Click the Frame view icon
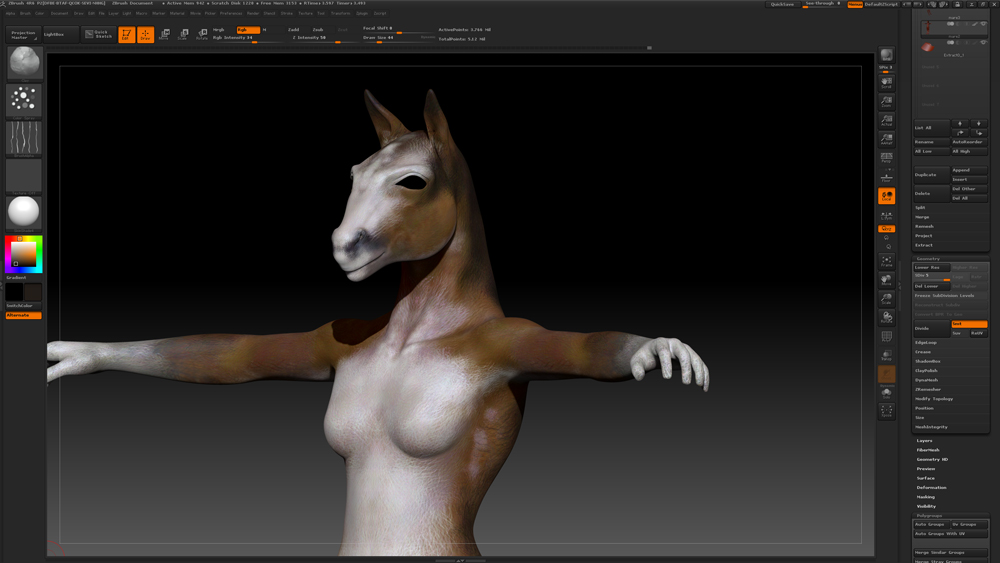Image resolution: width=1000 pixels, height=563 pixels. (x=886, y=262)
